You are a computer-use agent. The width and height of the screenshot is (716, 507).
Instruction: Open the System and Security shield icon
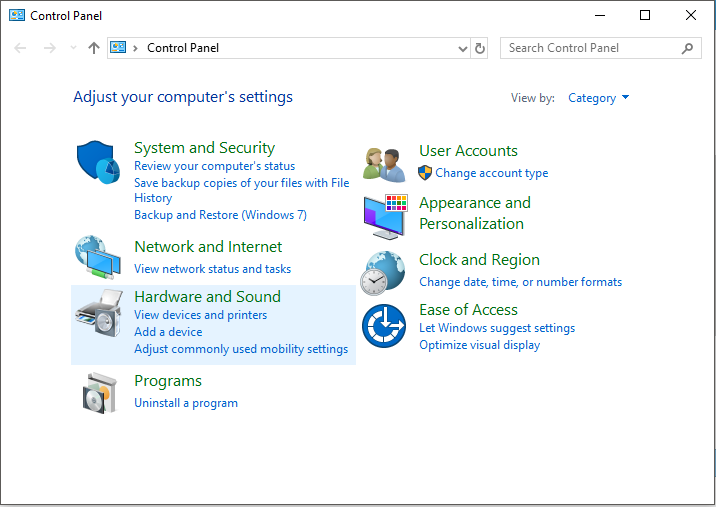tap(98, 162)
